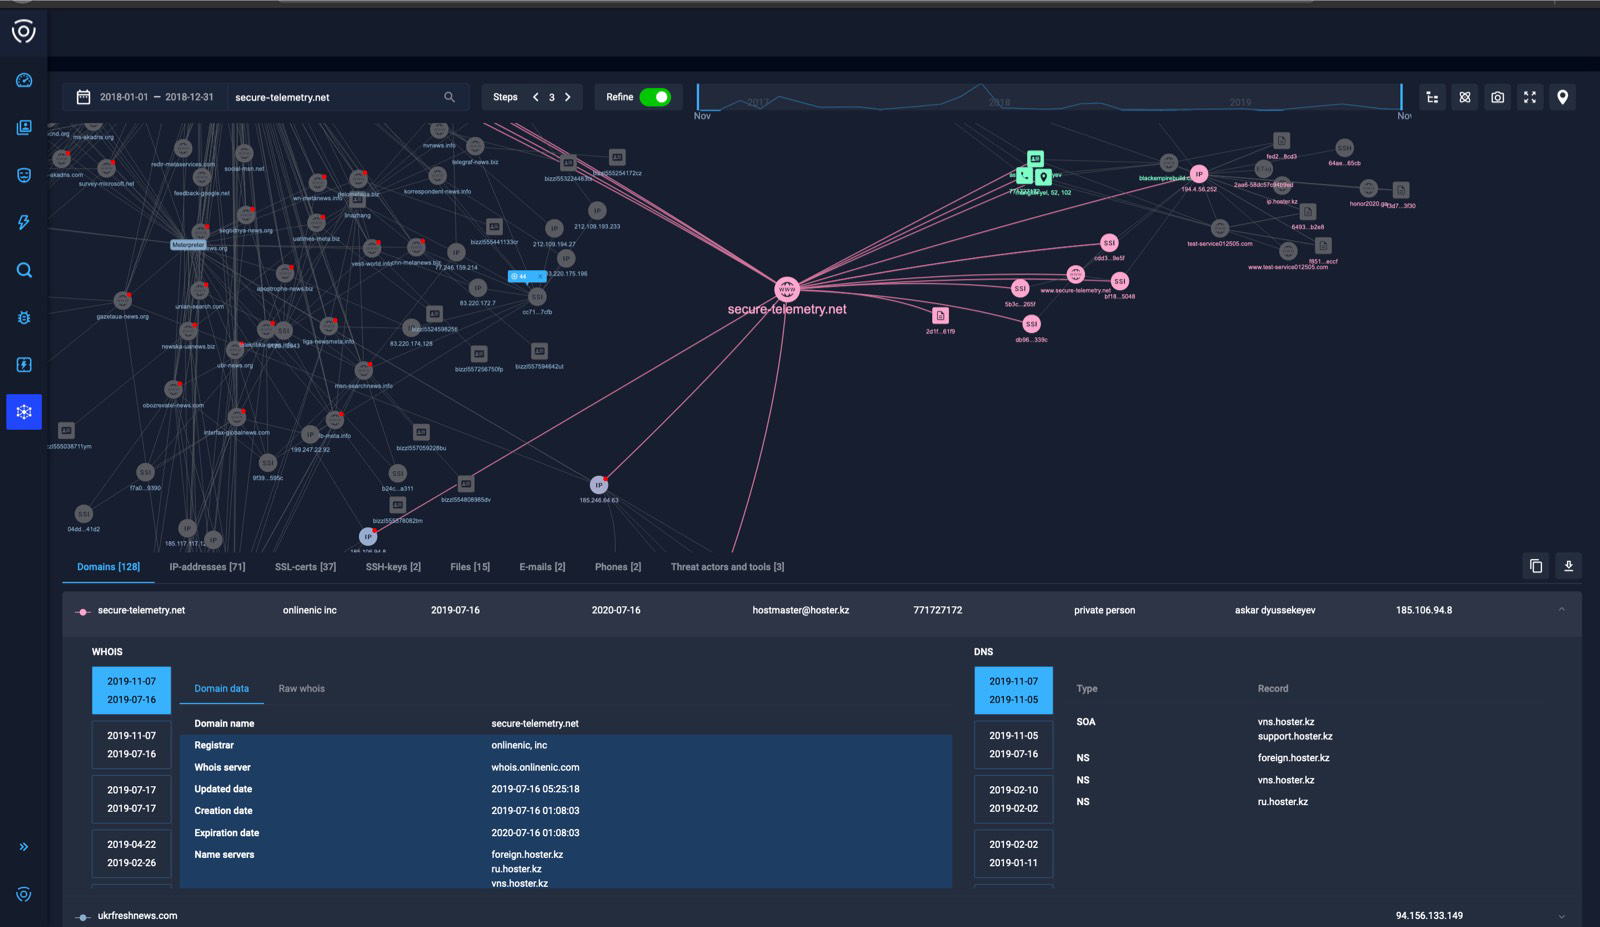Increase Steps with the right arrow
Image resolution: width=1600 pixels, height=927 pixels.
click(x=568, y=97)
